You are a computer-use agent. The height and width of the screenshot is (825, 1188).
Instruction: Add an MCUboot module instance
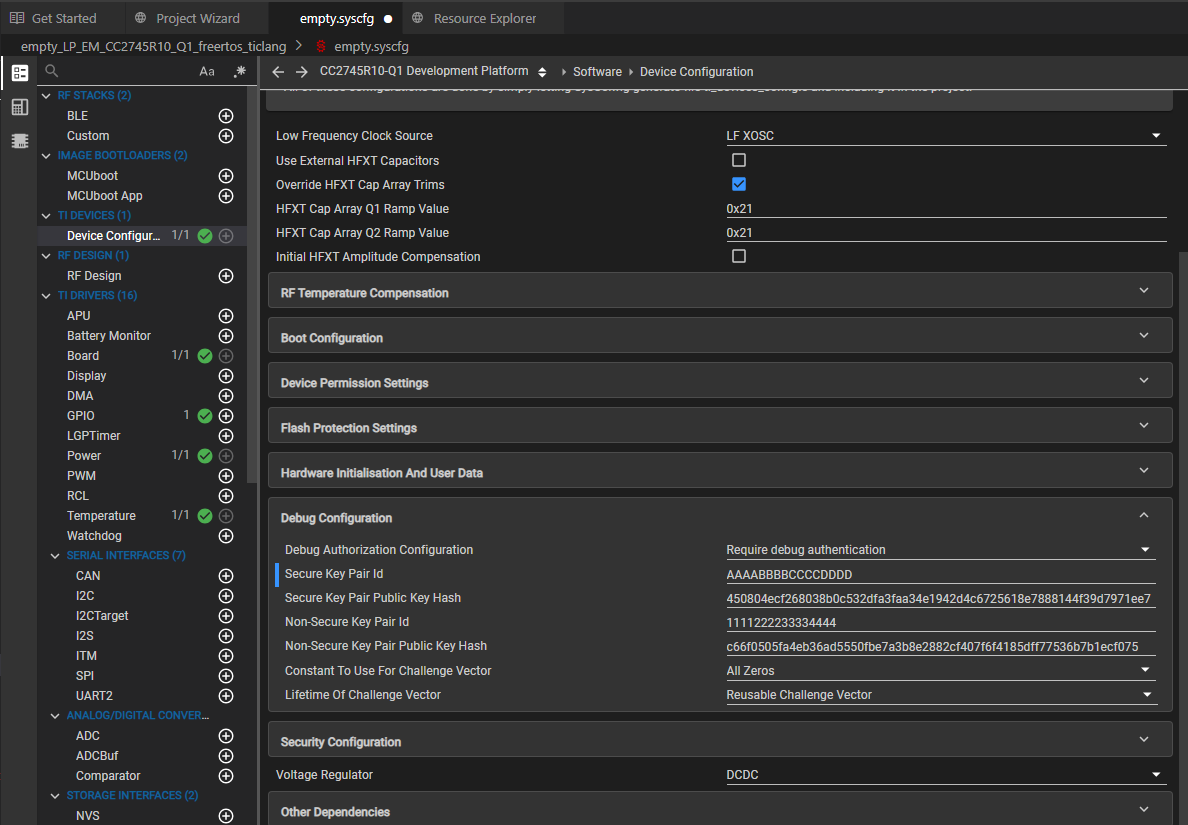tap(226, 176)
